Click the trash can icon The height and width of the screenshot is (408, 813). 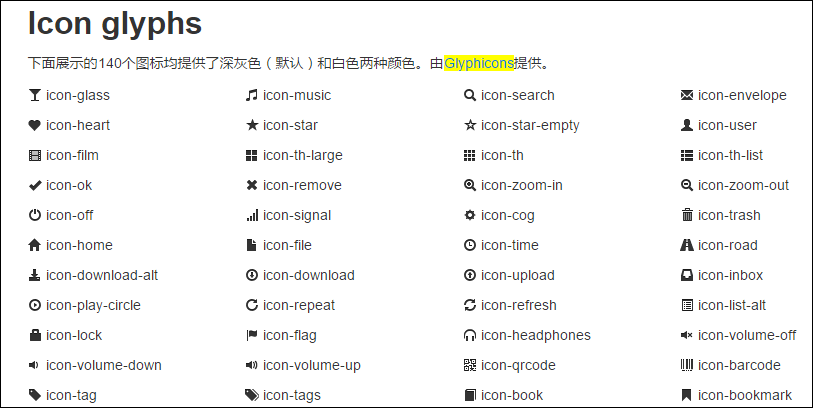pos(687,215)
